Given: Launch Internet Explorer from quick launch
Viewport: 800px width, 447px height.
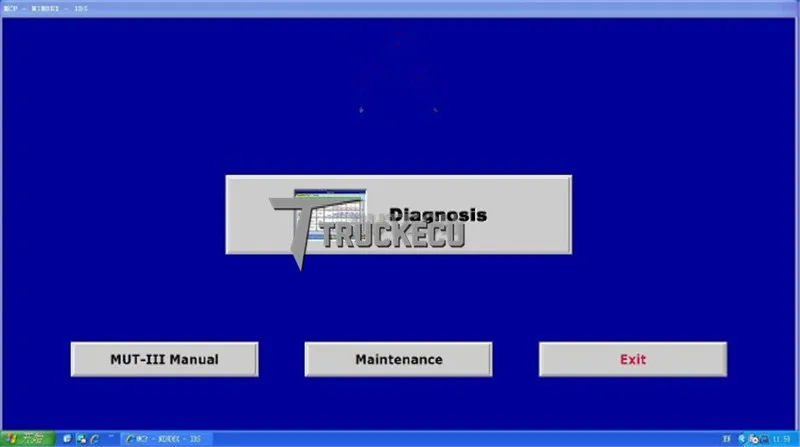Looking at the screenshot, I should pos(95,439).
